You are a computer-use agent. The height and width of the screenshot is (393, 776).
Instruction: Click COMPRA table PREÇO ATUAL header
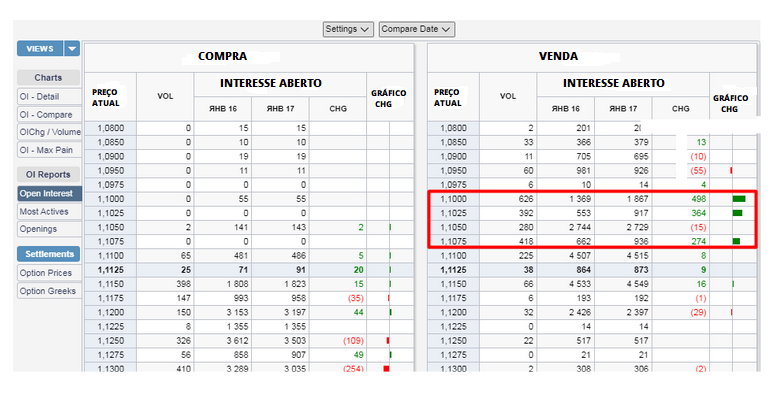[105, 98]
